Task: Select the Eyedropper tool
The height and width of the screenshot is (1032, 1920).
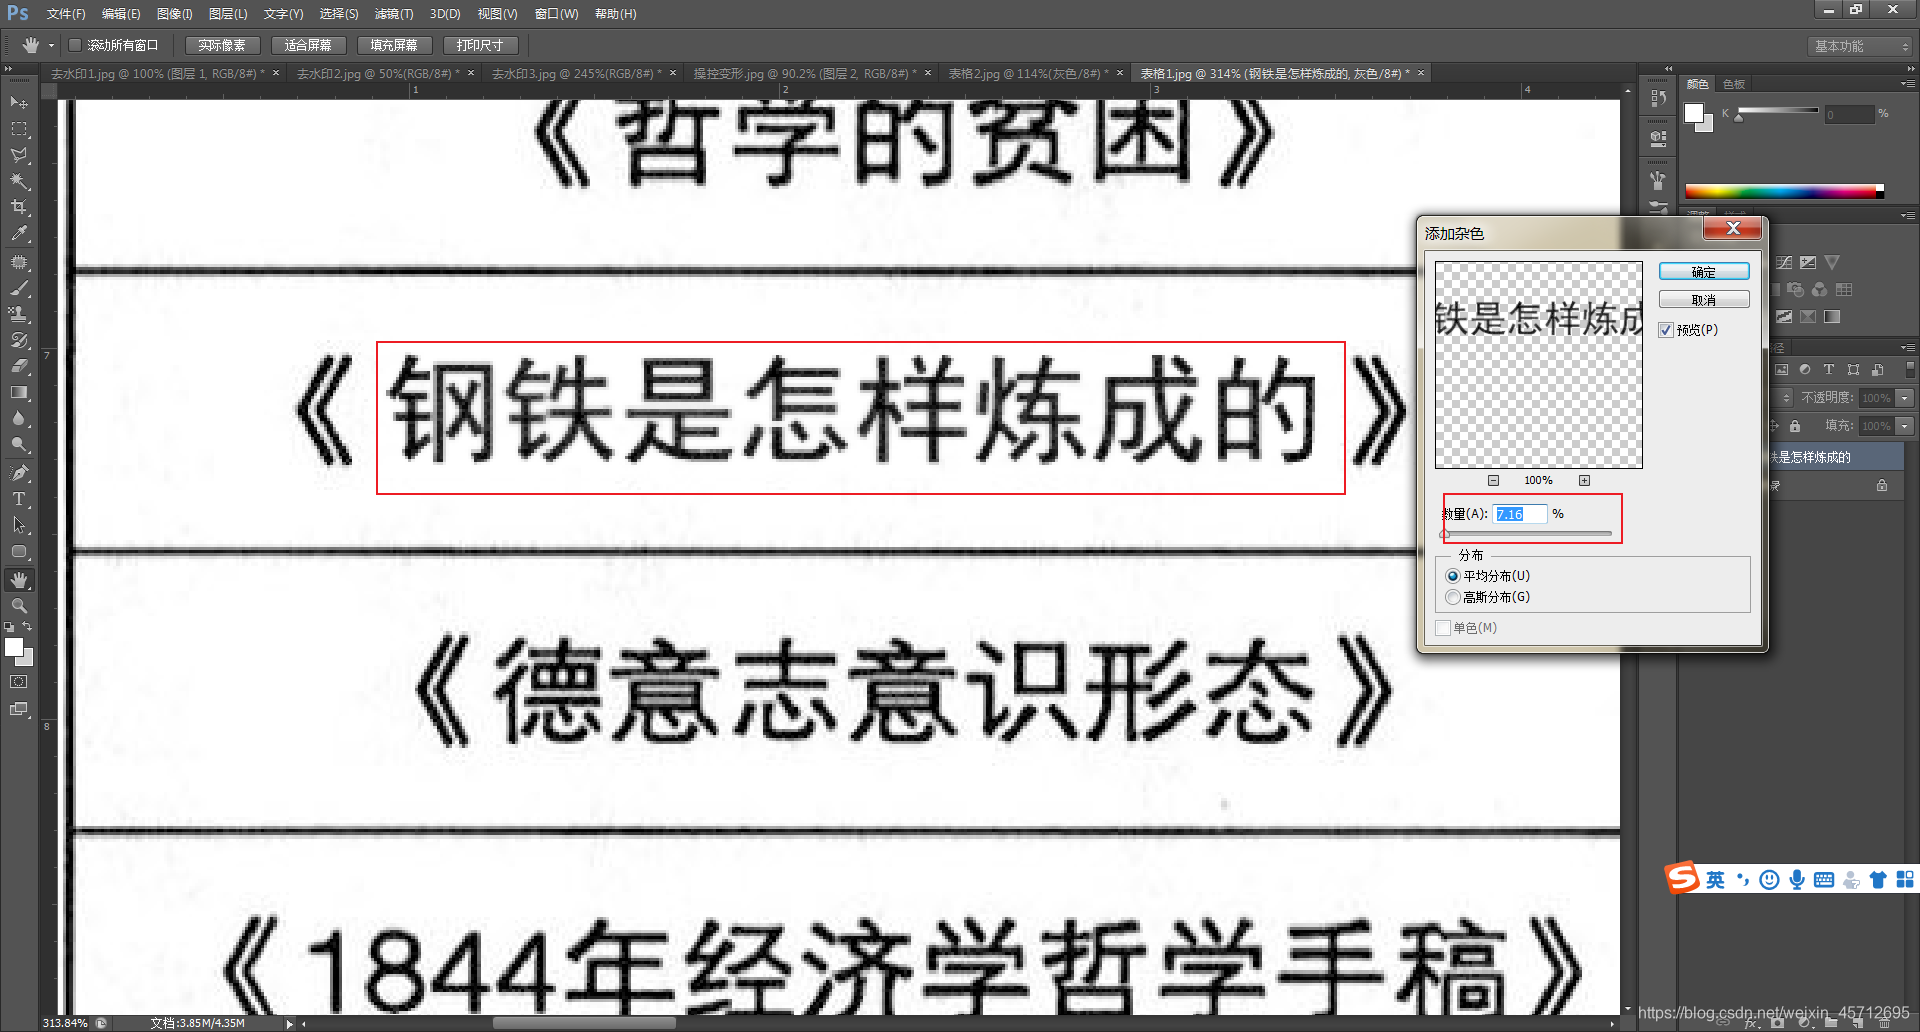Action: coord(18,233)
